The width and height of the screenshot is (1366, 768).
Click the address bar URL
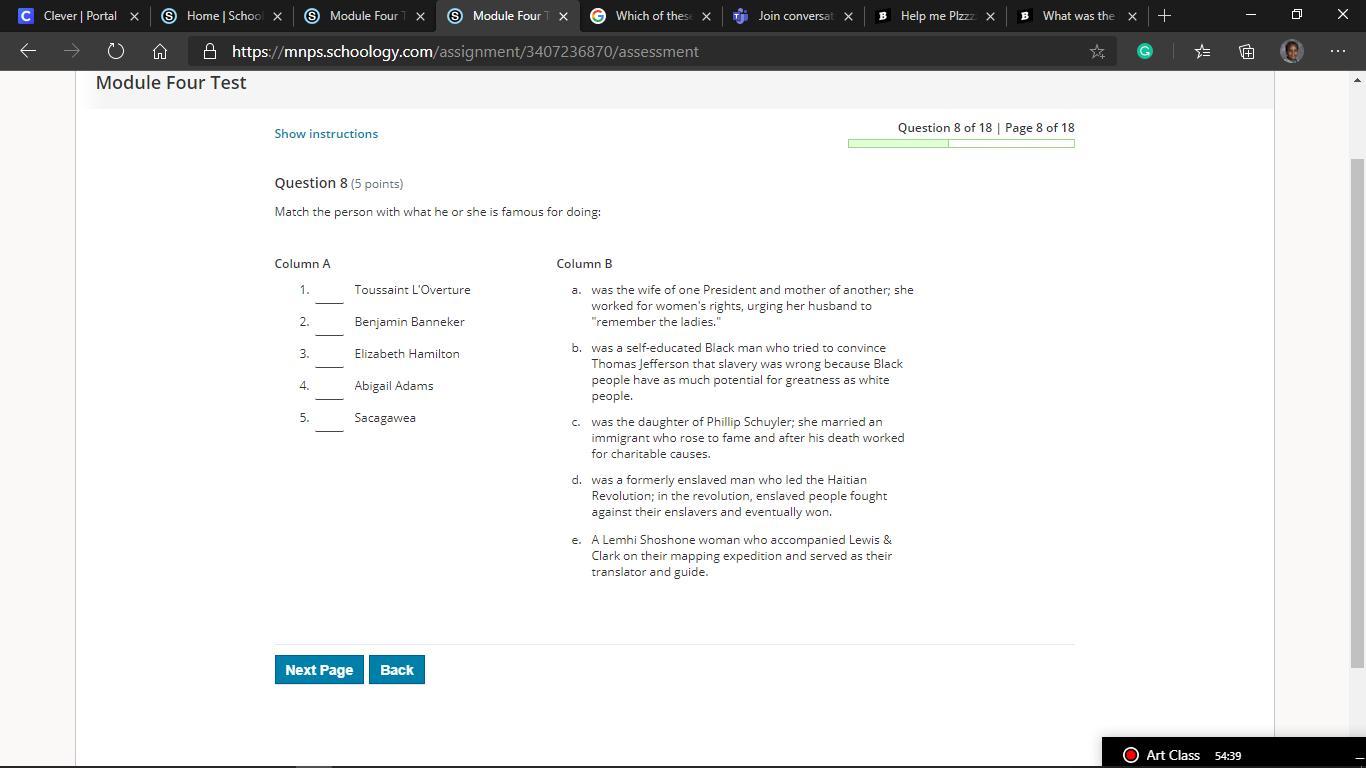click(x=465, y=51)
